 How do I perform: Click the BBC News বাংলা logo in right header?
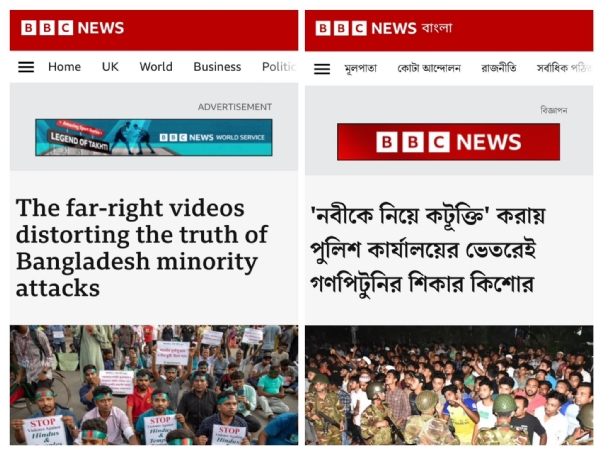coord(384,28)
